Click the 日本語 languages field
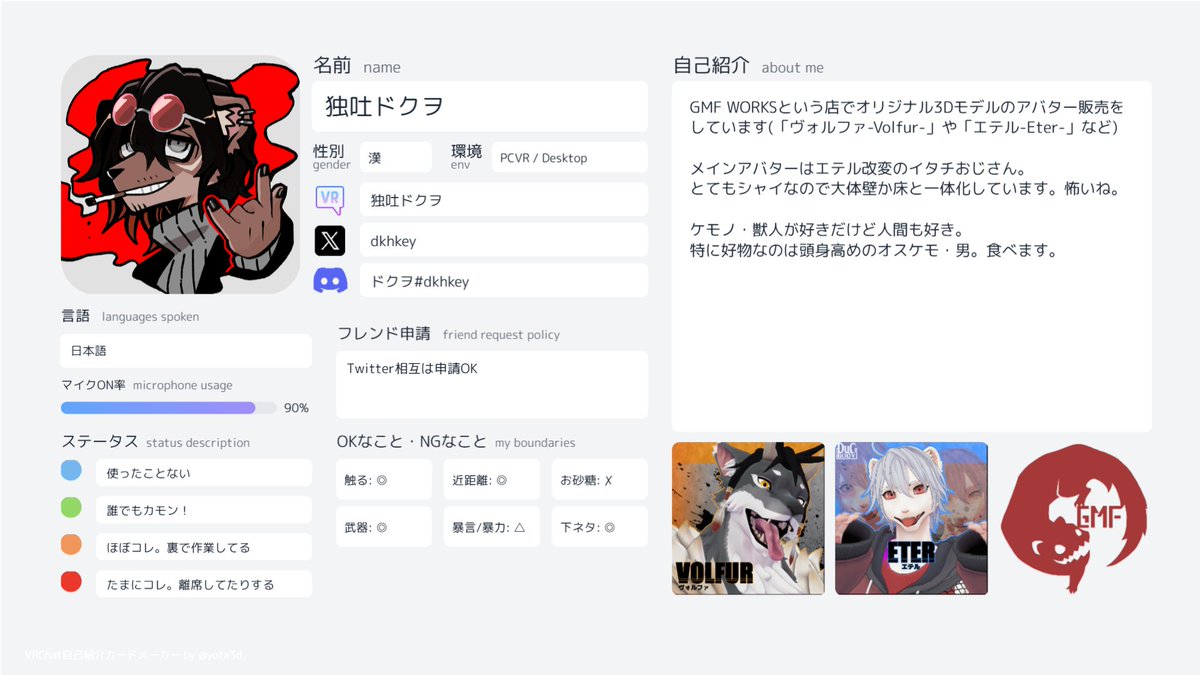The height and width of the screenshot is (675, 1200). 185,351
